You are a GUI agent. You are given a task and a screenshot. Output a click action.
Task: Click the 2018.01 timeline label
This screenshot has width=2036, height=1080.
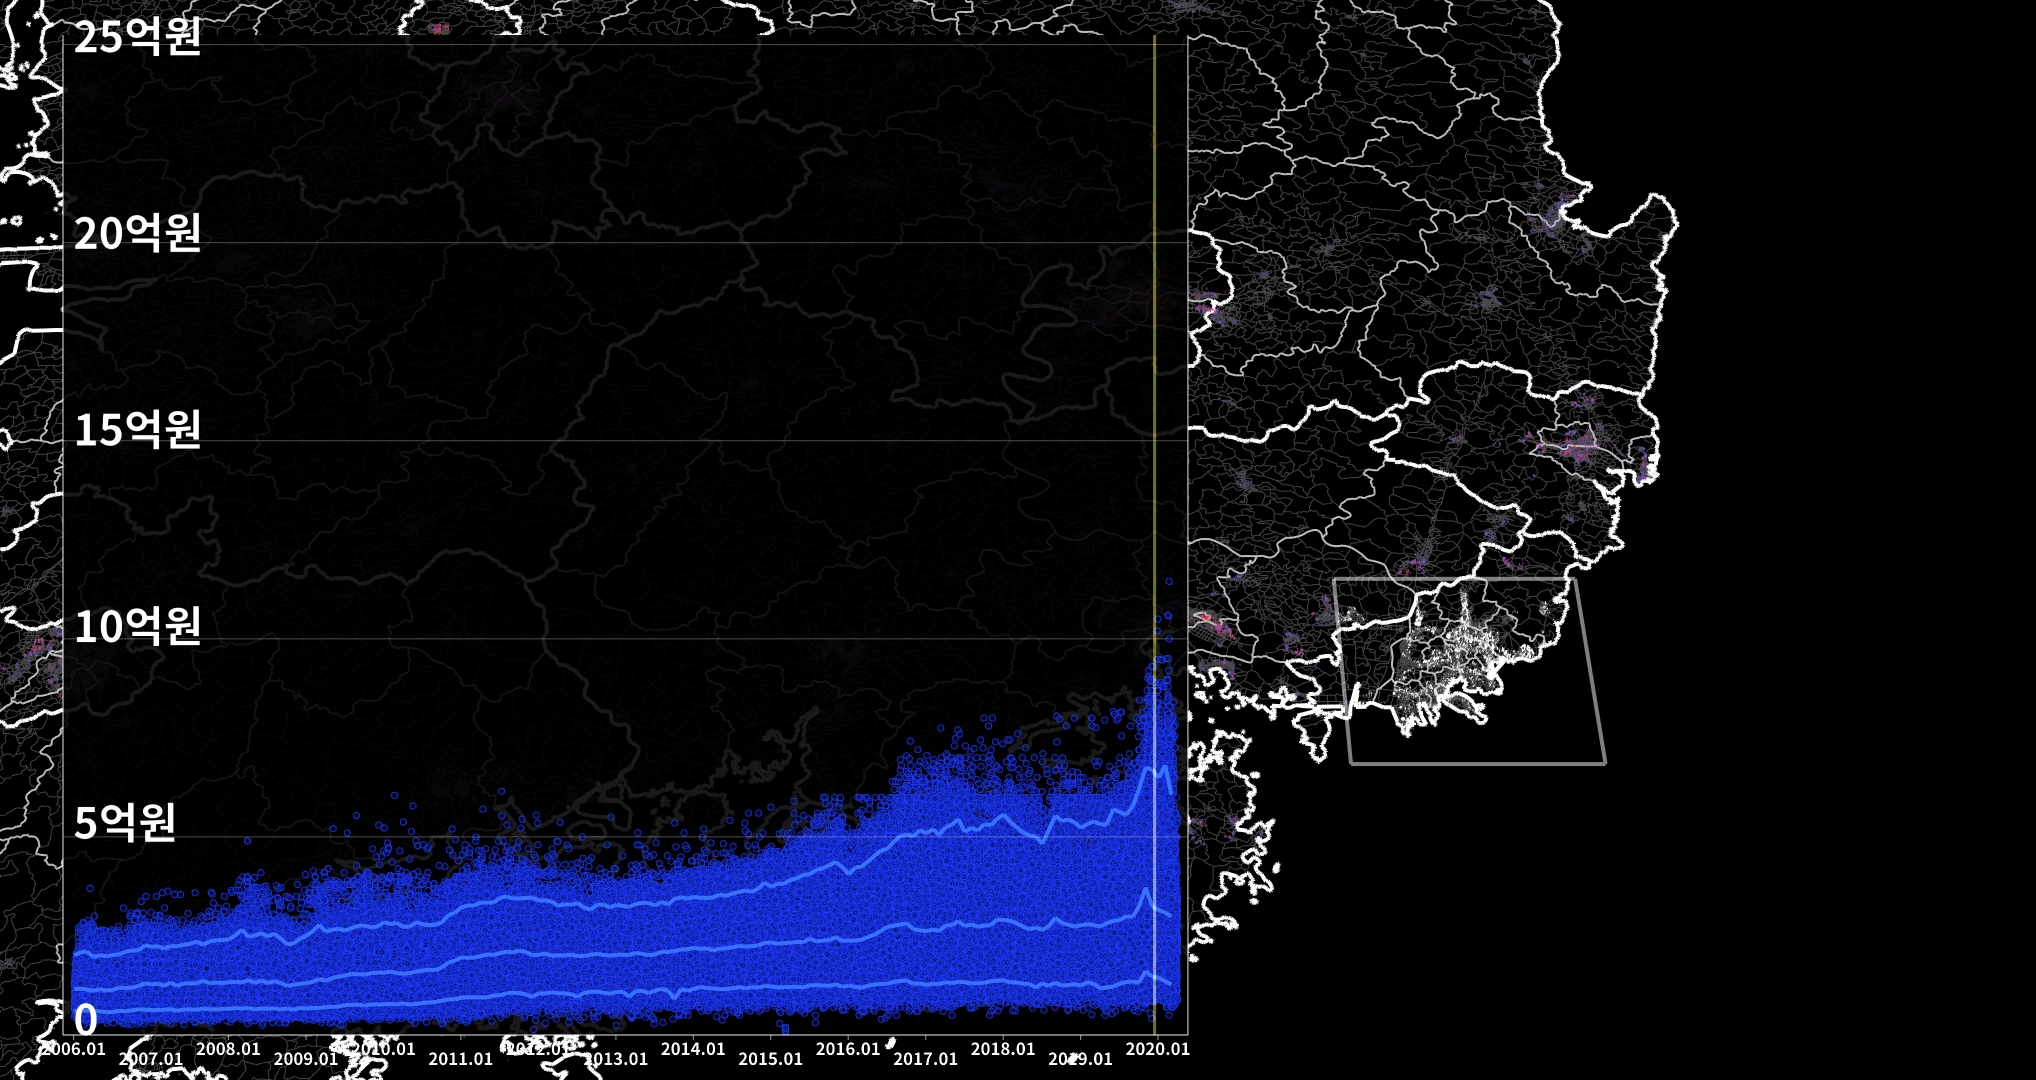pyautogui.click(x=1003, y=1049)
